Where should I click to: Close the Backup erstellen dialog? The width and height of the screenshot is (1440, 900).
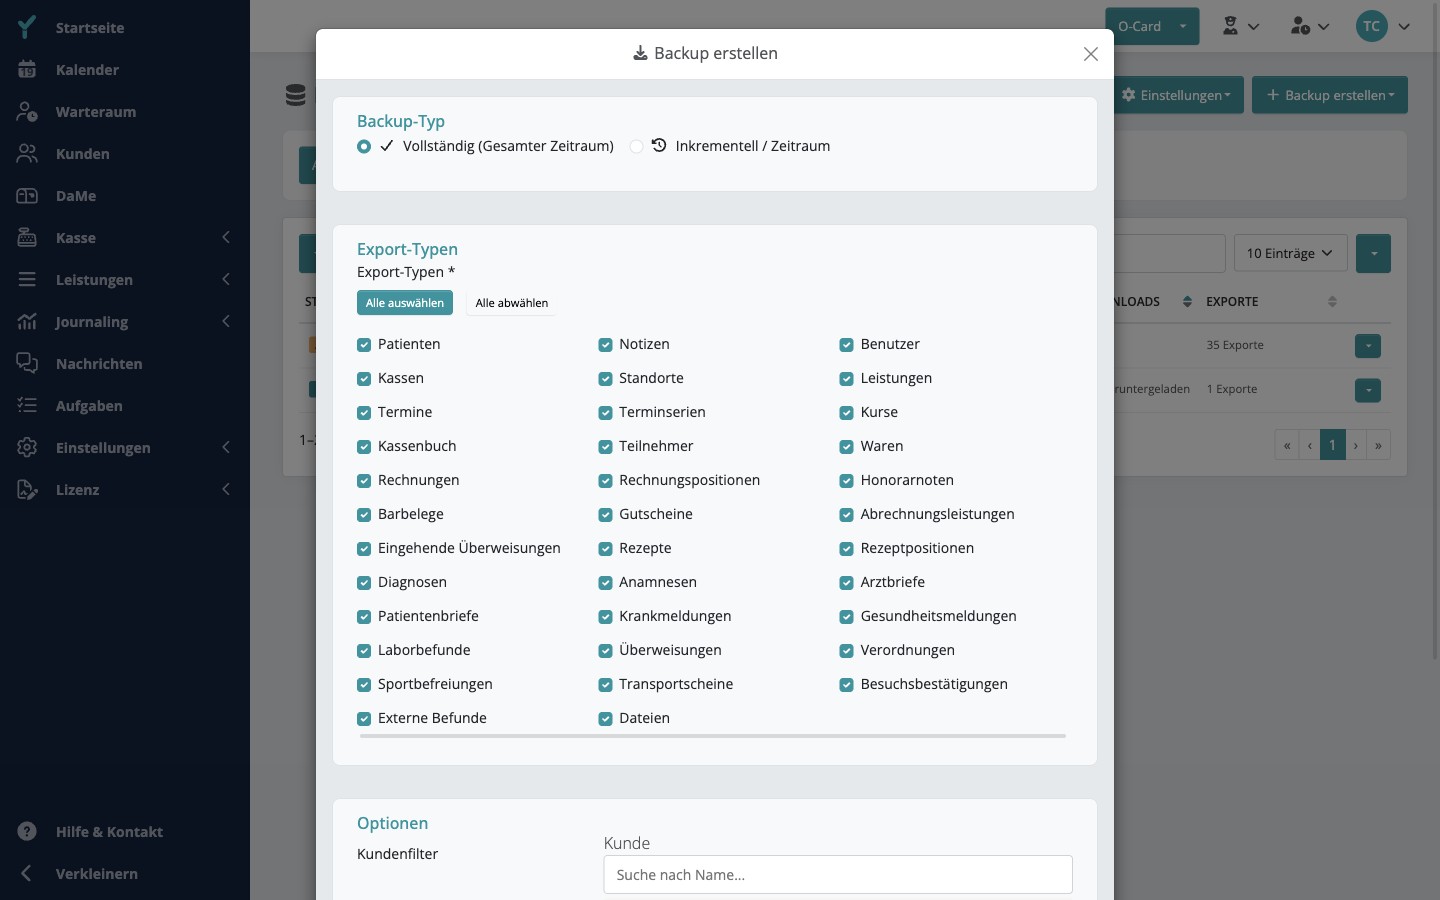[1091, 54]
